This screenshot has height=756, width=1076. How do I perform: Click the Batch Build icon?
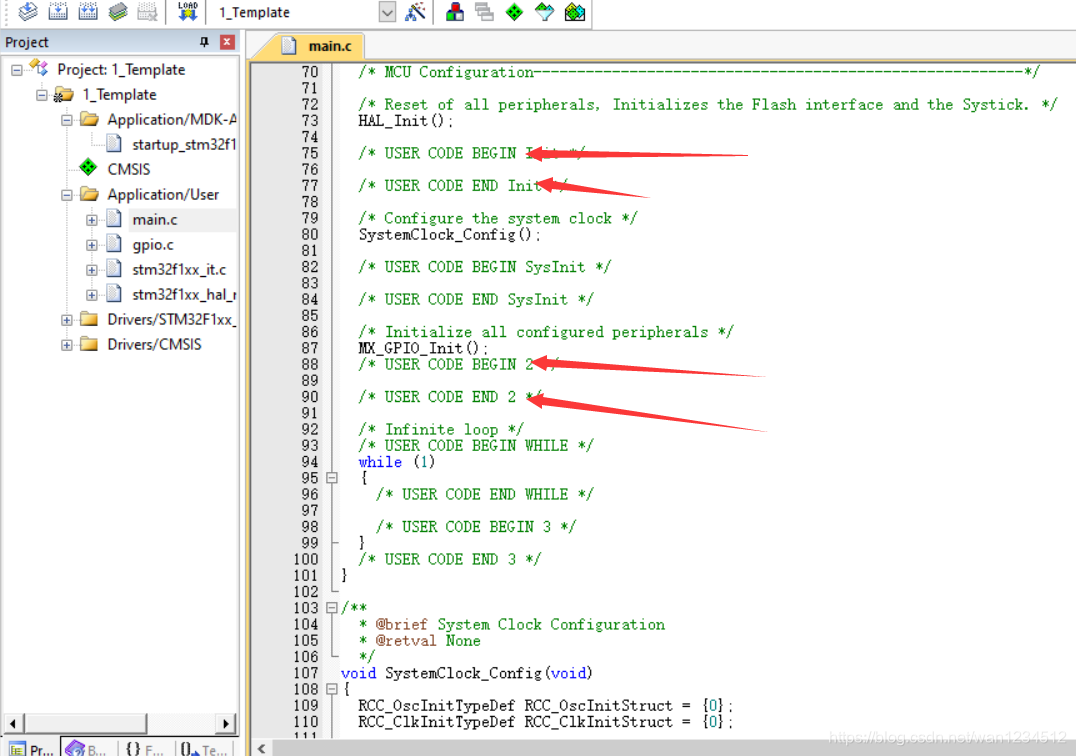click(x=118, y=12)
